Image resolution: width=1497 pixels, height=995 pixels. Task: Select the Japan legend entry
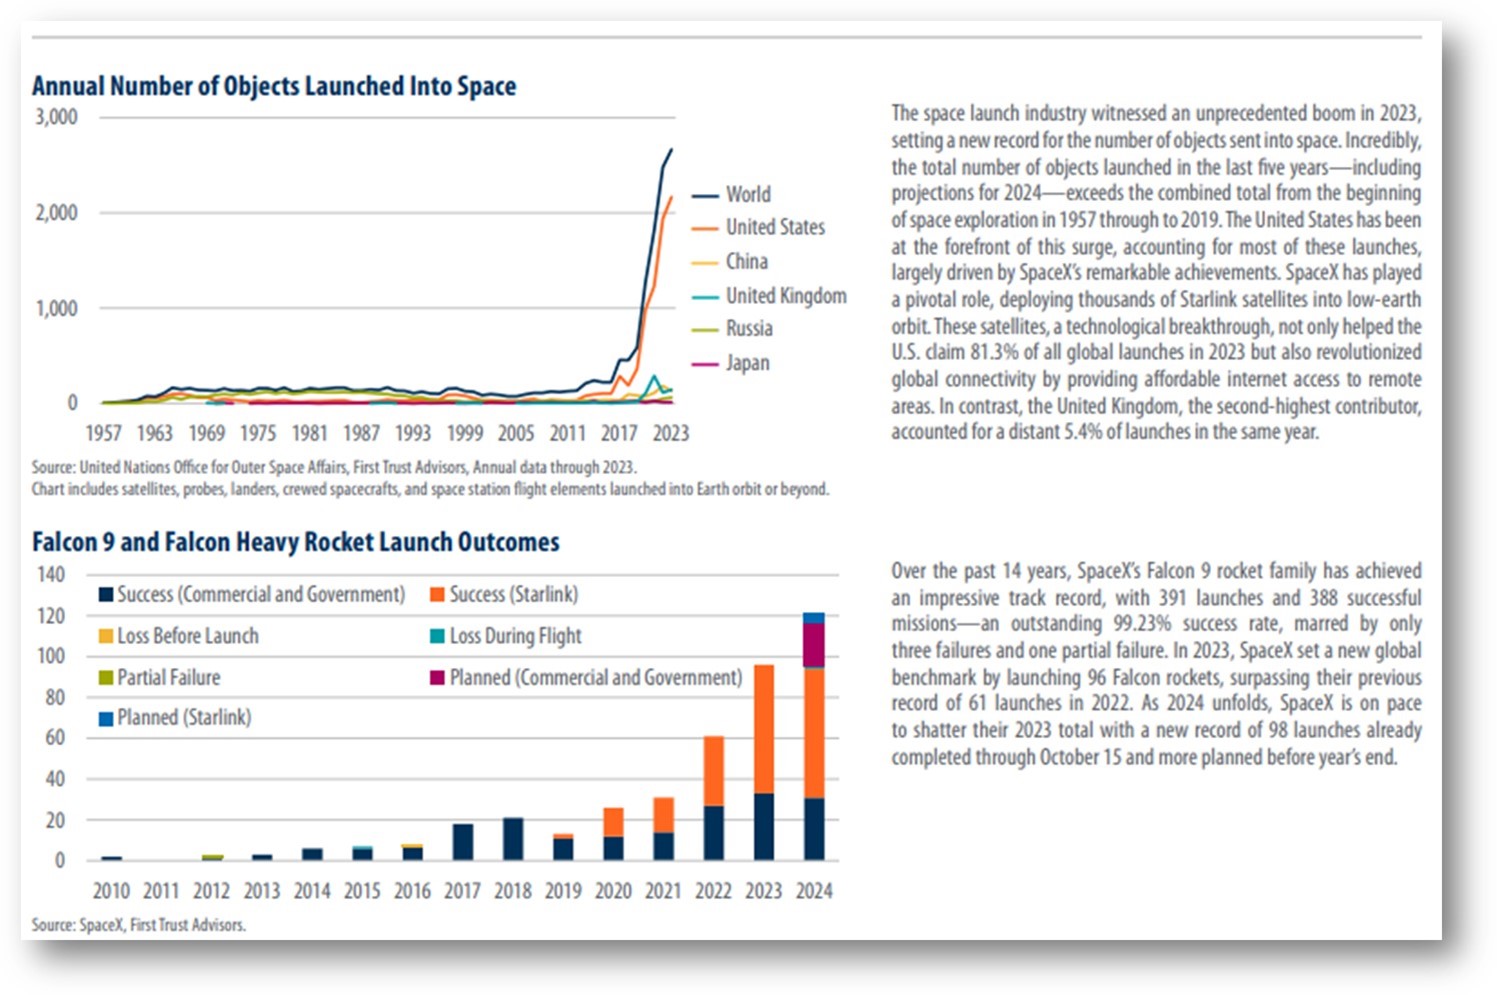click(x=731, y=362)
